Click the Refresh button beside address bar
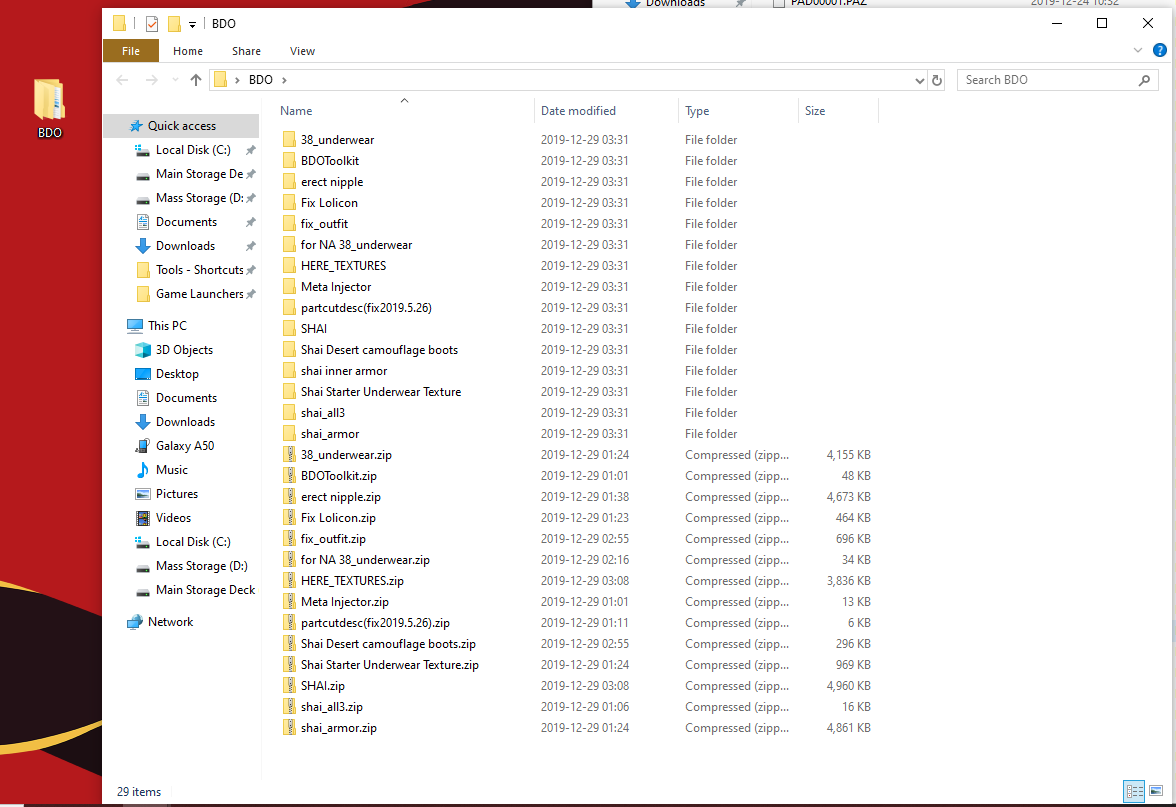Screen dimensions: 1176x807 pos(937,80)
